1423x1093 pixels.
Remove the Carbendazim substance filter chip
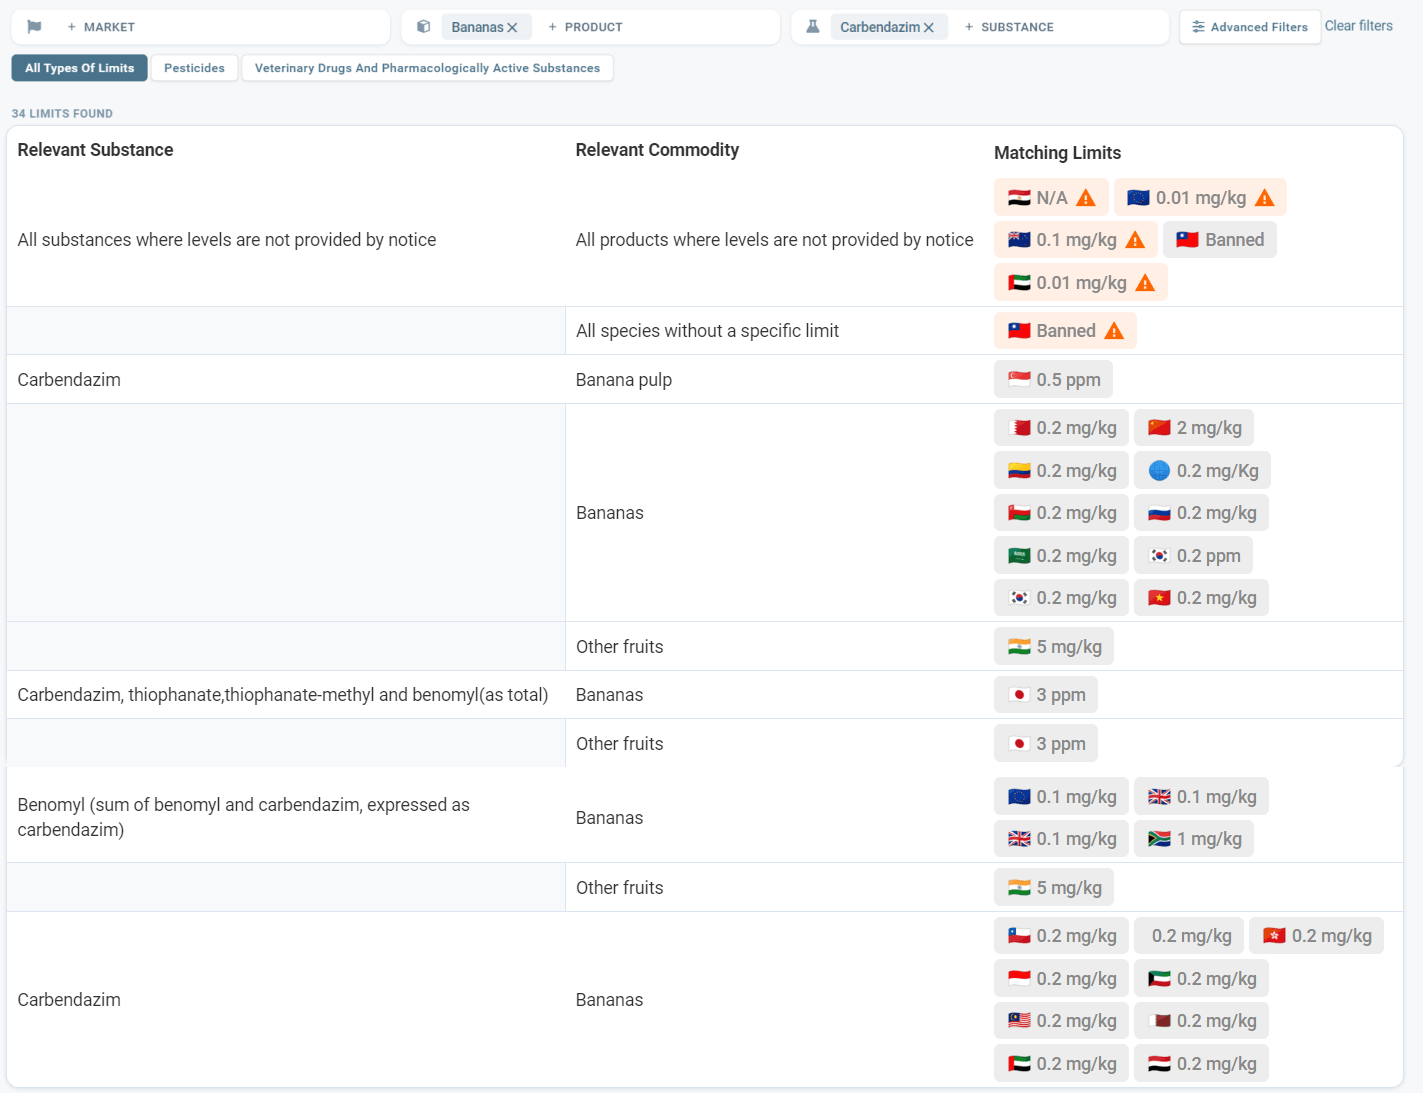point(929,28)
